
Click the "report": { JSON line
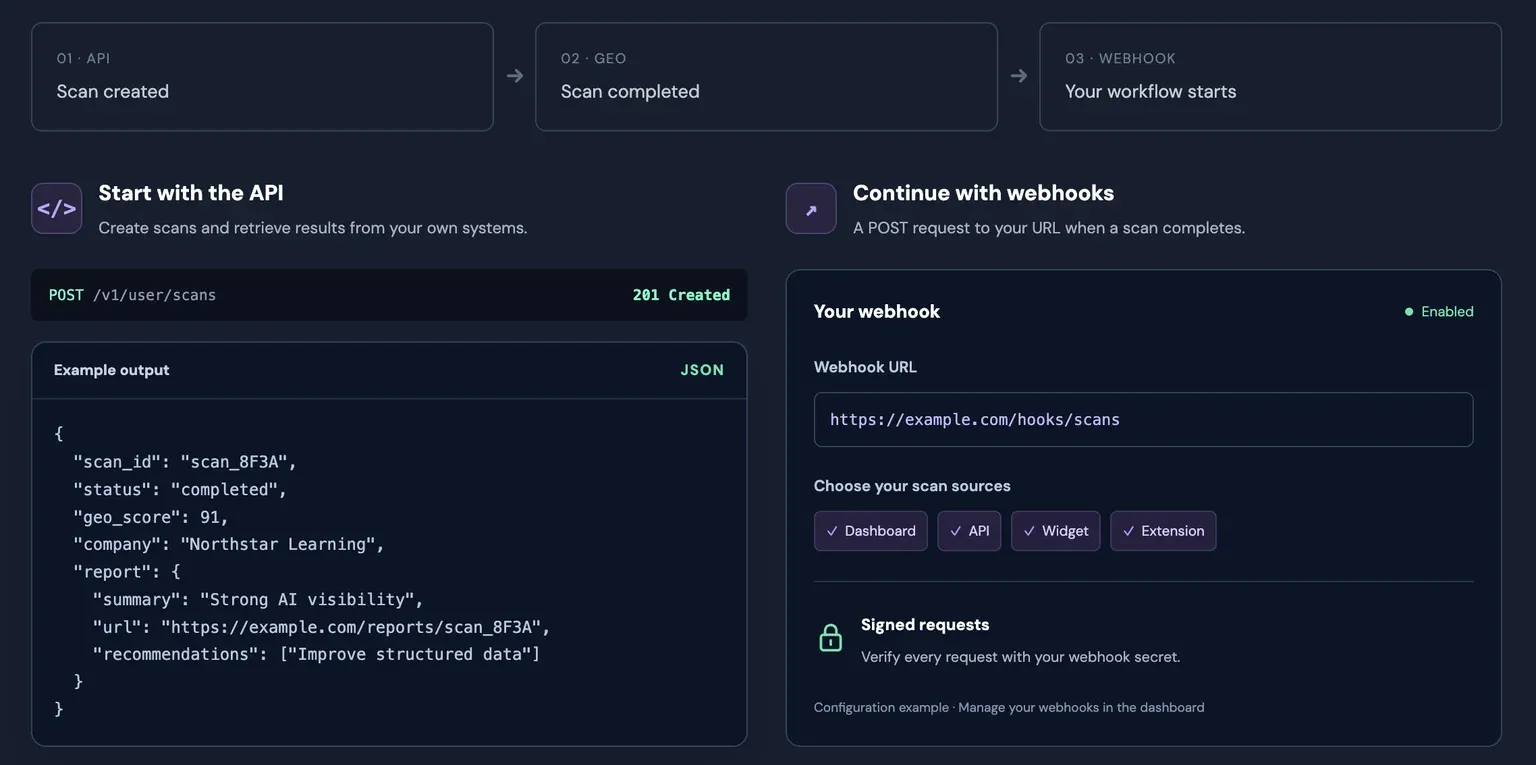click(x=126, y=572)
